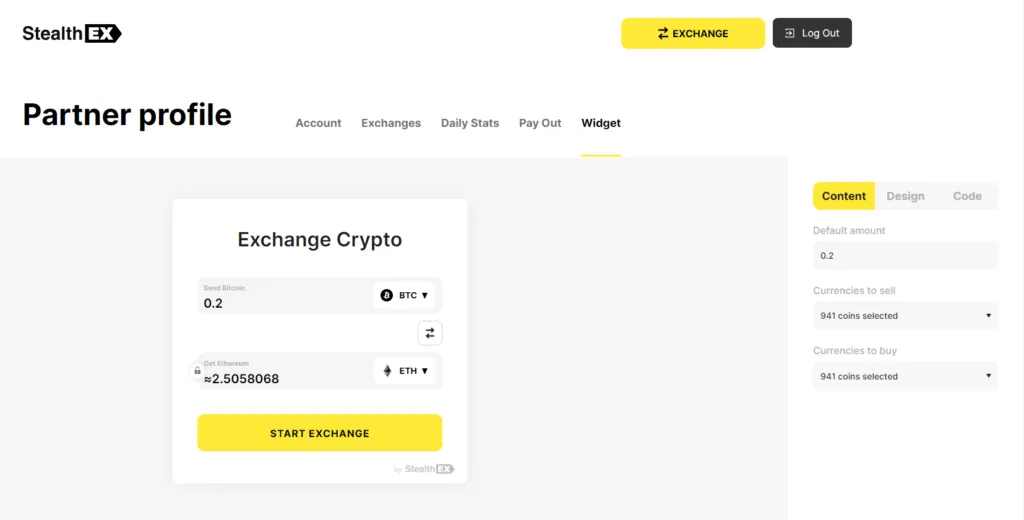Expand the Currencies to buy dropdown
The image size is (1024, 520).
(x=905, y=377)
